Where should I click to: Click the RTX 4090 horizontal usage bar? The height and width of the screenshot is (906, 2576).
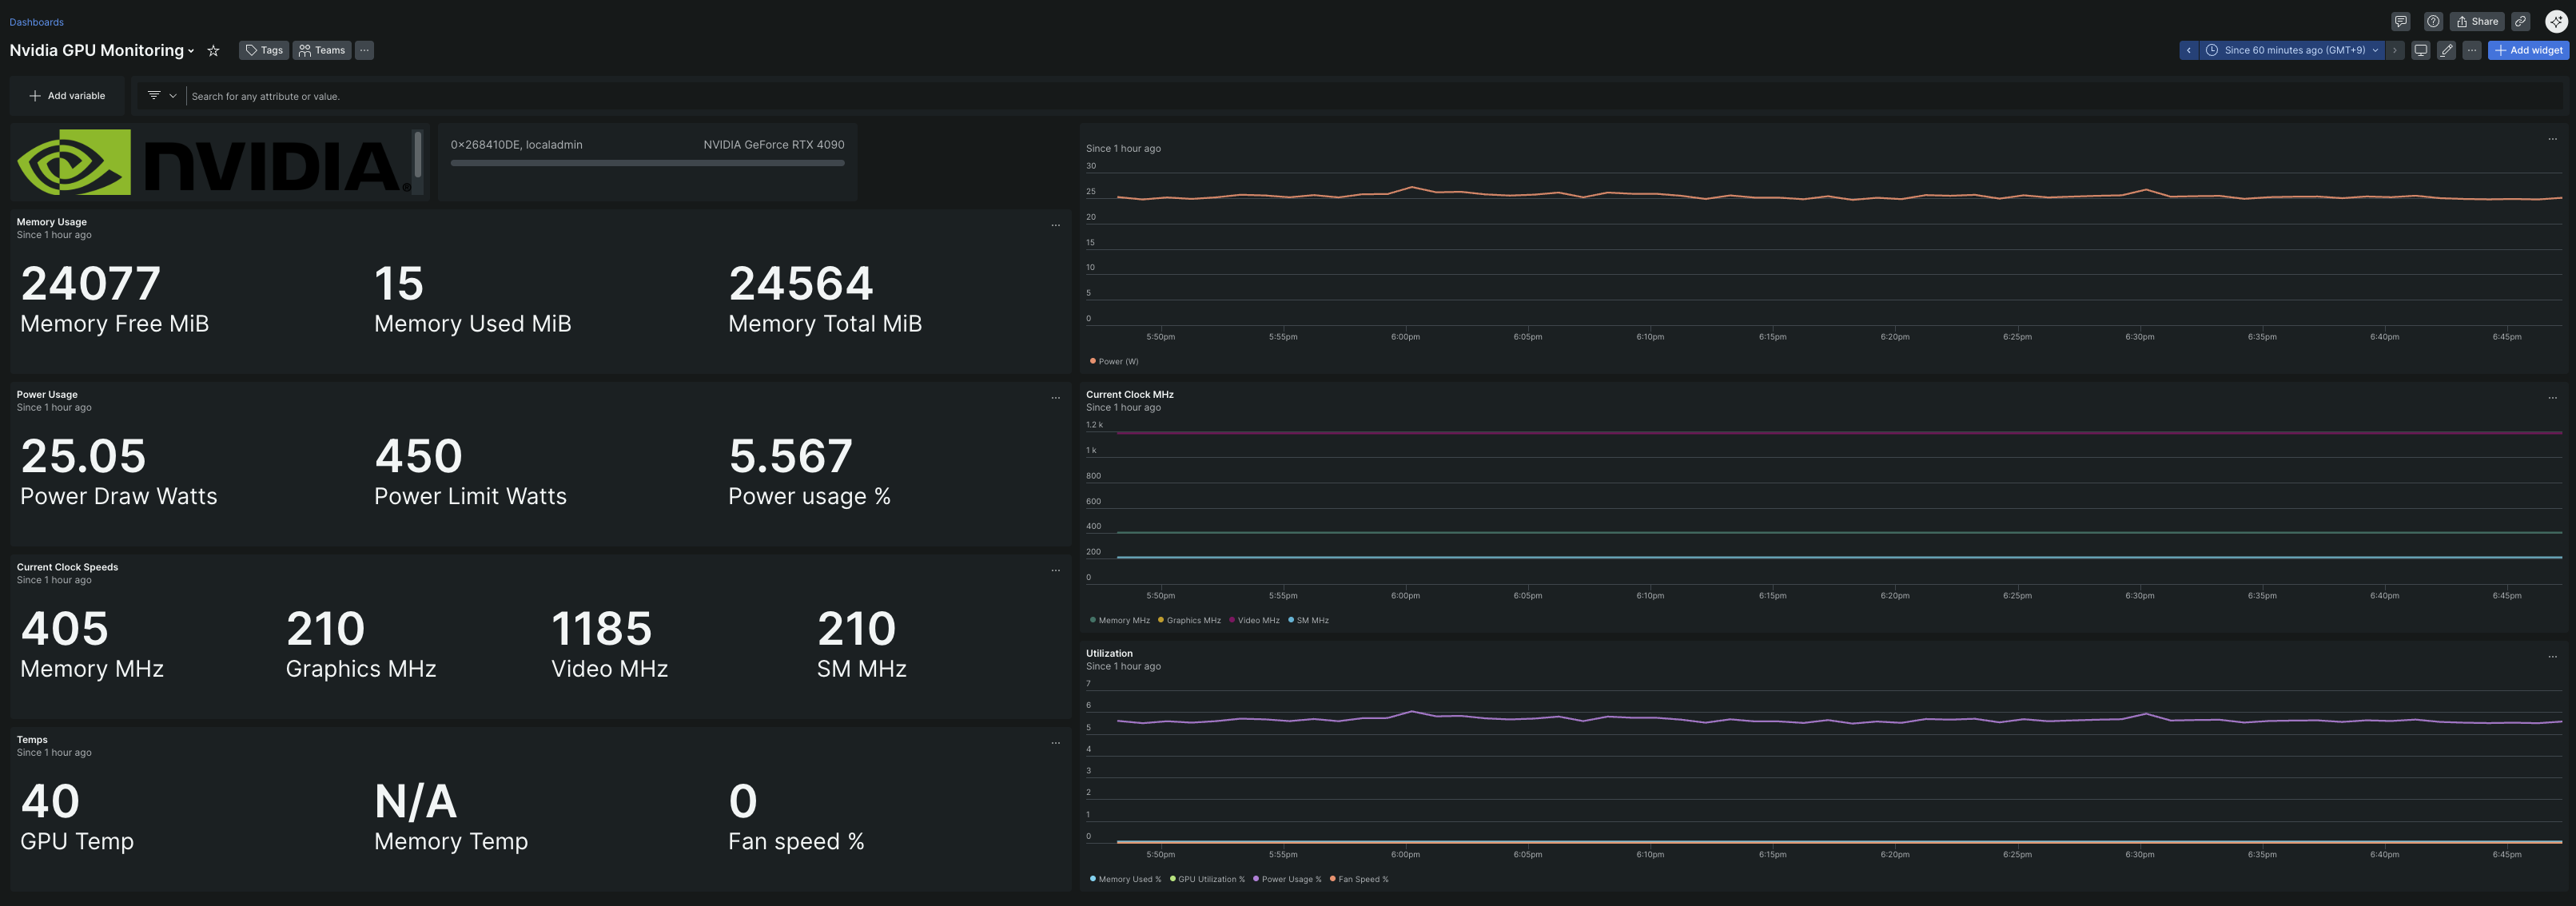tap(647, 163)
